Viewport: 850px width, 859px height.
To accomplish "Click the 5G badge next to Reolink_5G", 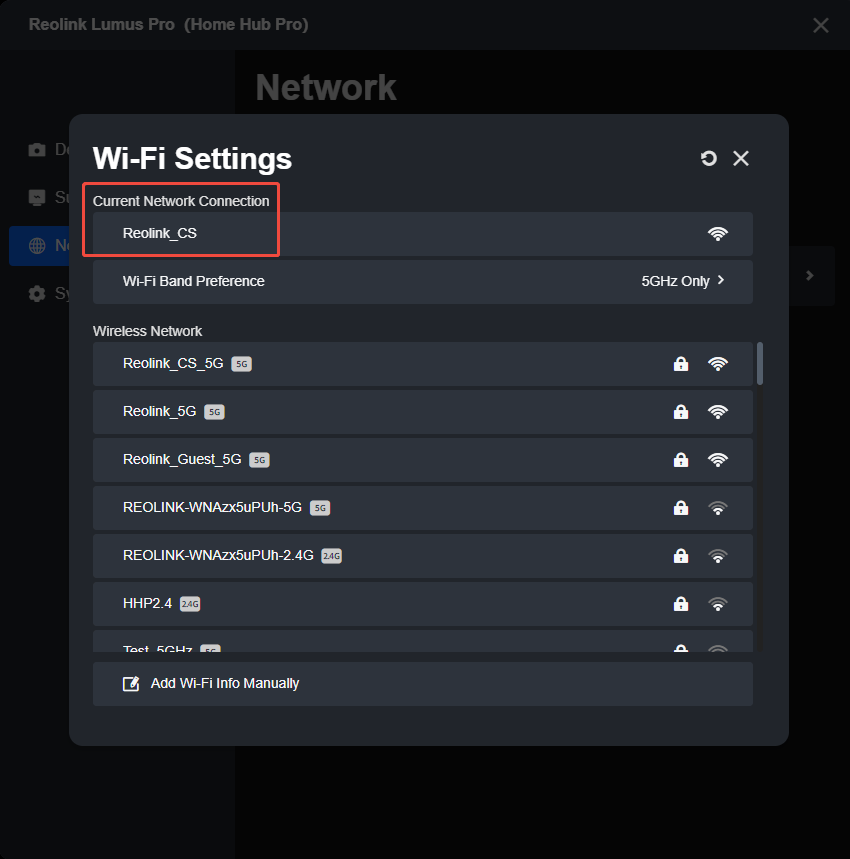I will tap(214, 412).
